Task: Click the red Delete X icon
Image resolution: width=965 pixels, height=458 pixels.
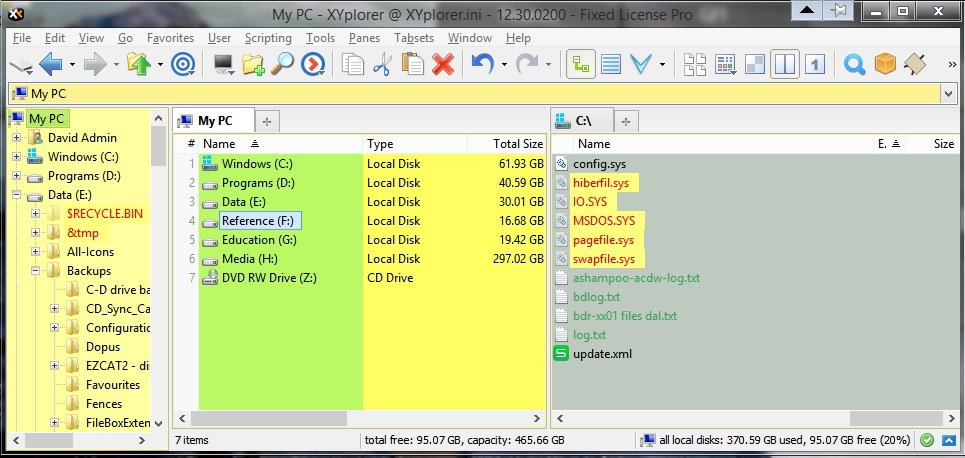Action: [443, 65]
